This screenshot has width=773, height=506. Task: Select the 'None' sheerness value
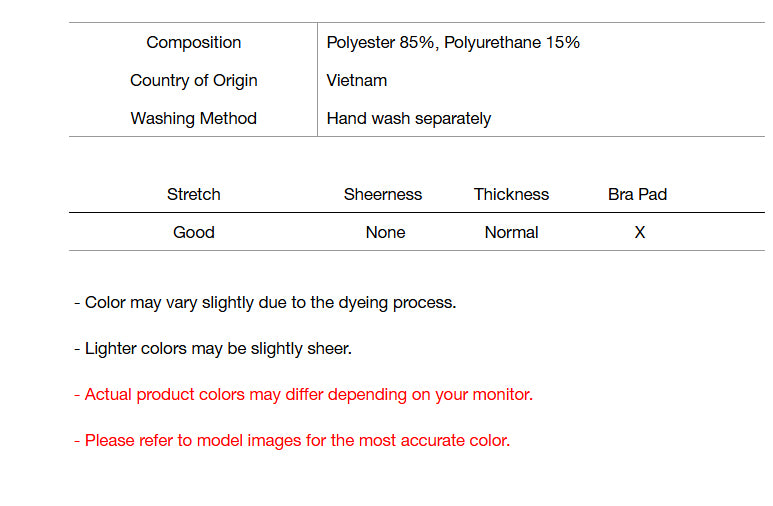[385, 232]
